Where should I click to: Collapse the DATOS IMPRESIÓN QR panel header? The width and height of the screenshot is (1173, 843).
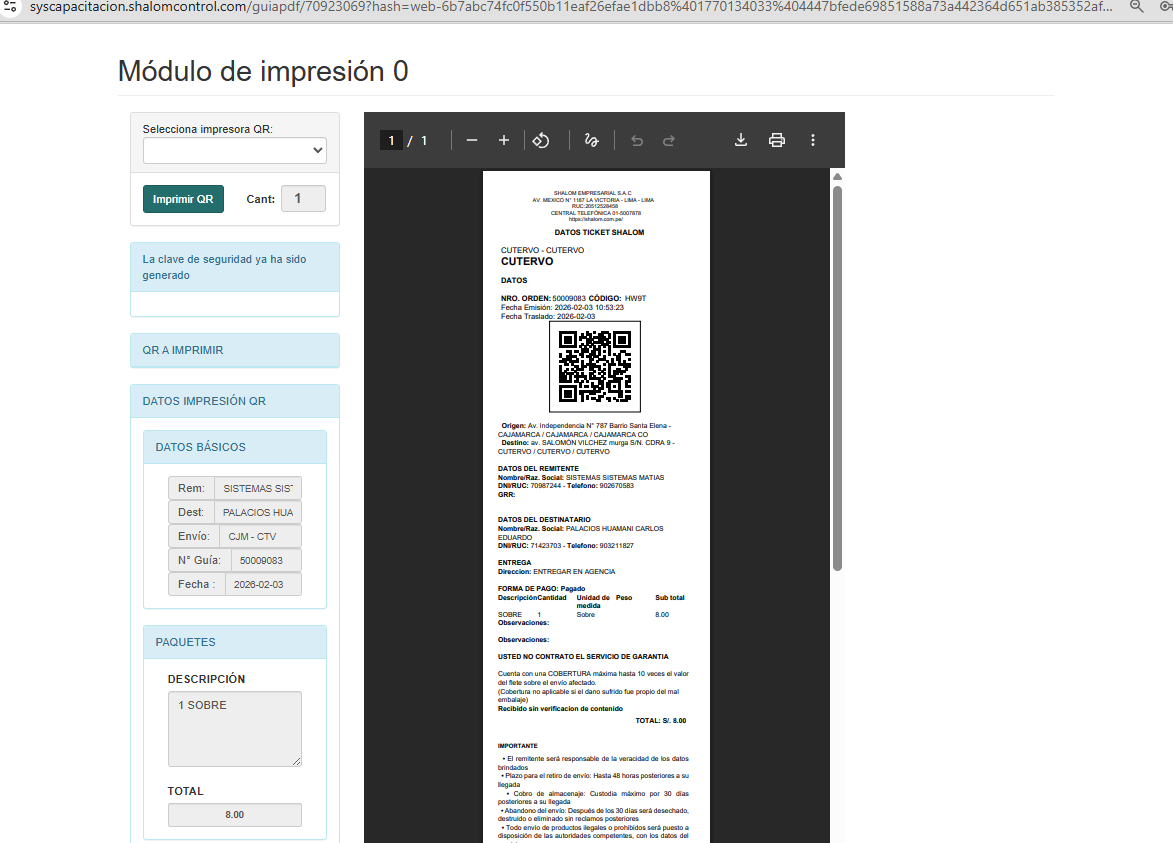(235, 401)
